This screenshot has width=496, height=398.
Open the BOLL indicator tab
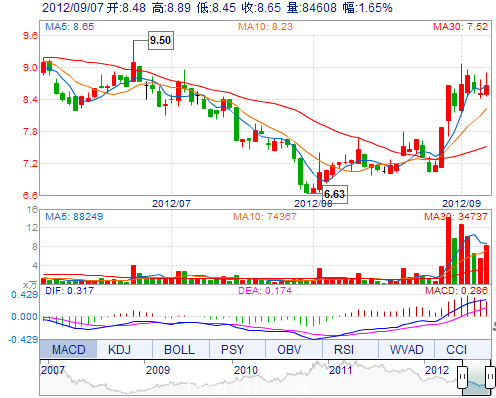pos(181,349)
